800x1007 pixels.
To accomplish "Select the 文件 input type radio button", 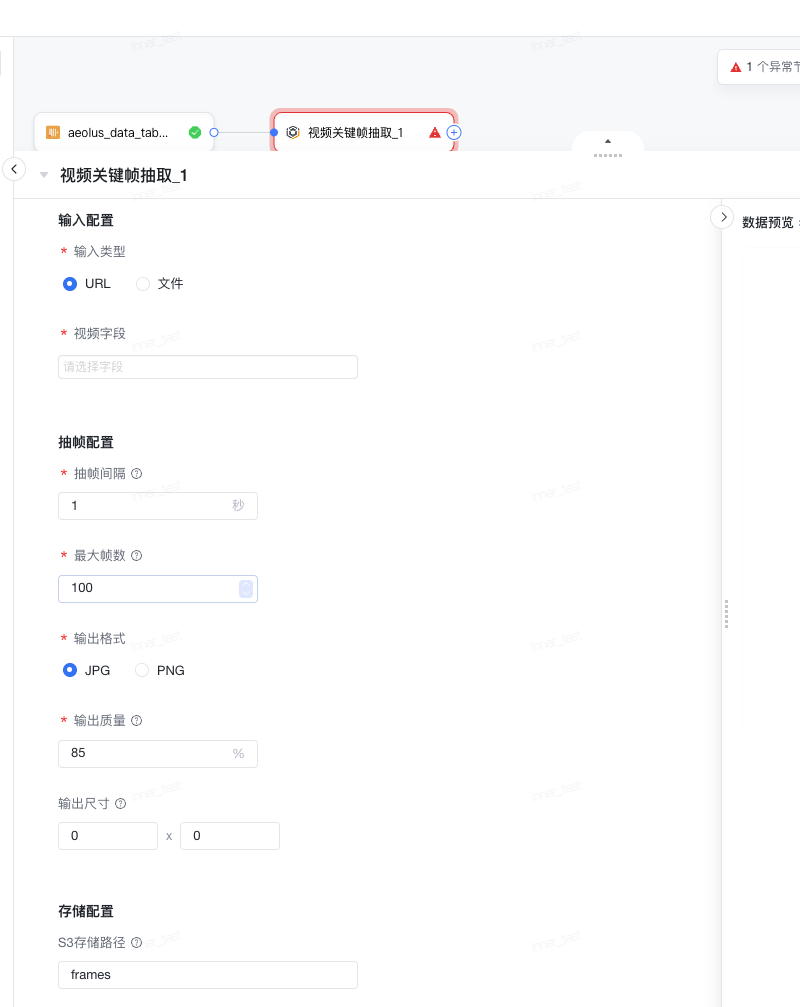I will [x=143, y=284].
